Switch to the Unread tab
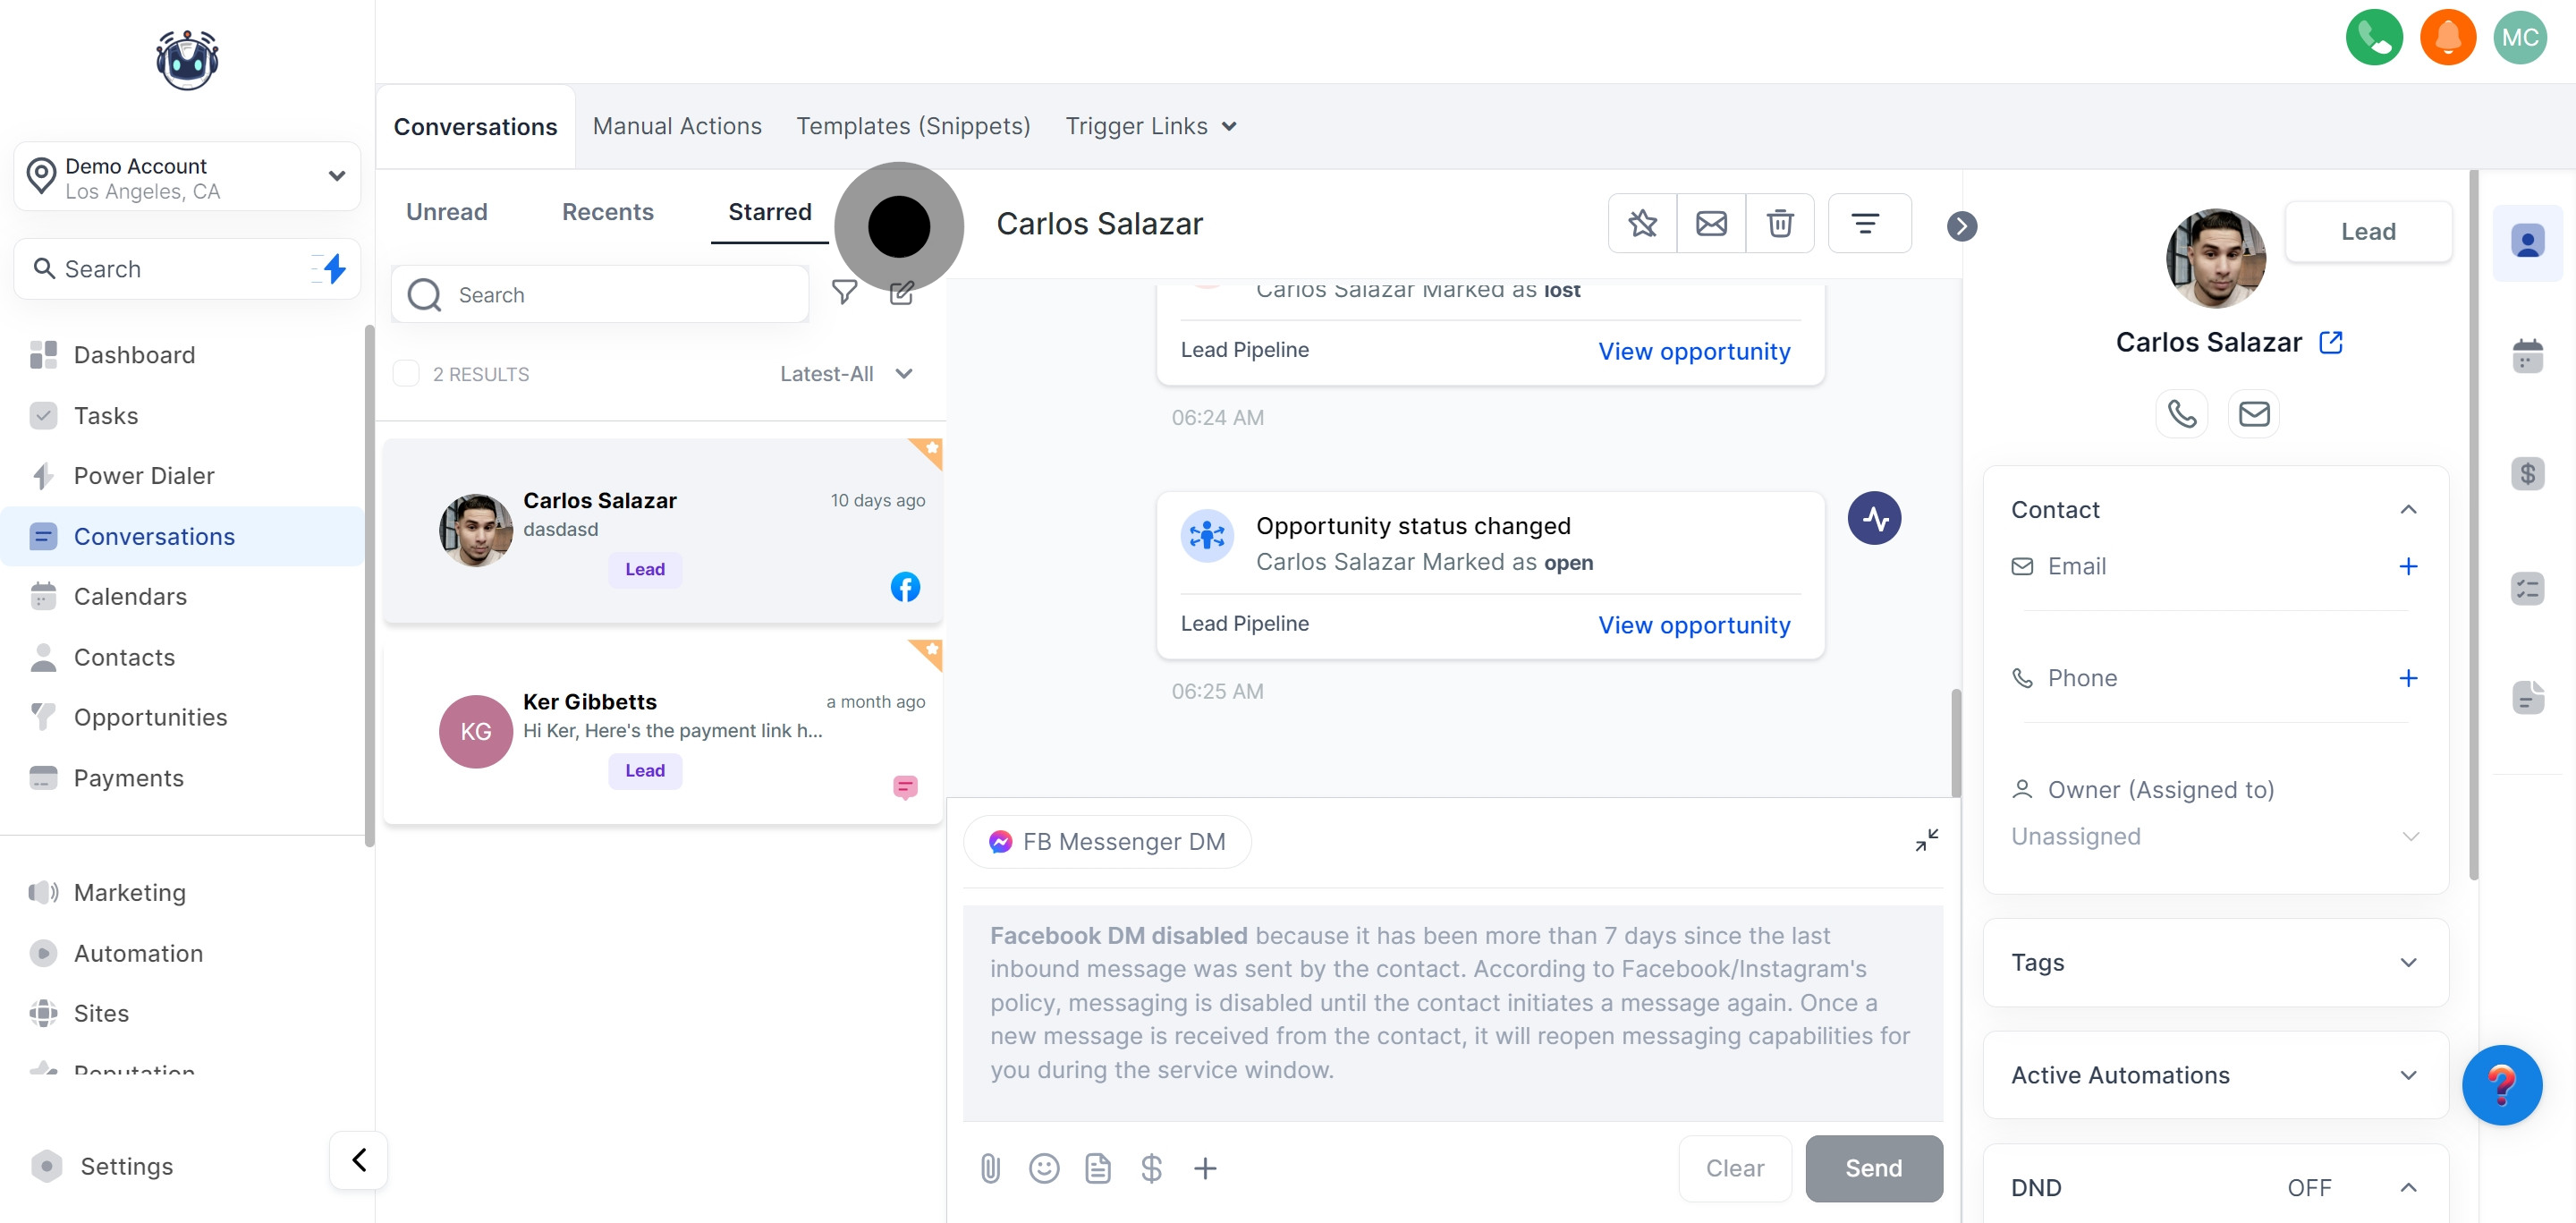Image resolution: width=2576 pixels, height=1223 pixels. tap(446, 212)
